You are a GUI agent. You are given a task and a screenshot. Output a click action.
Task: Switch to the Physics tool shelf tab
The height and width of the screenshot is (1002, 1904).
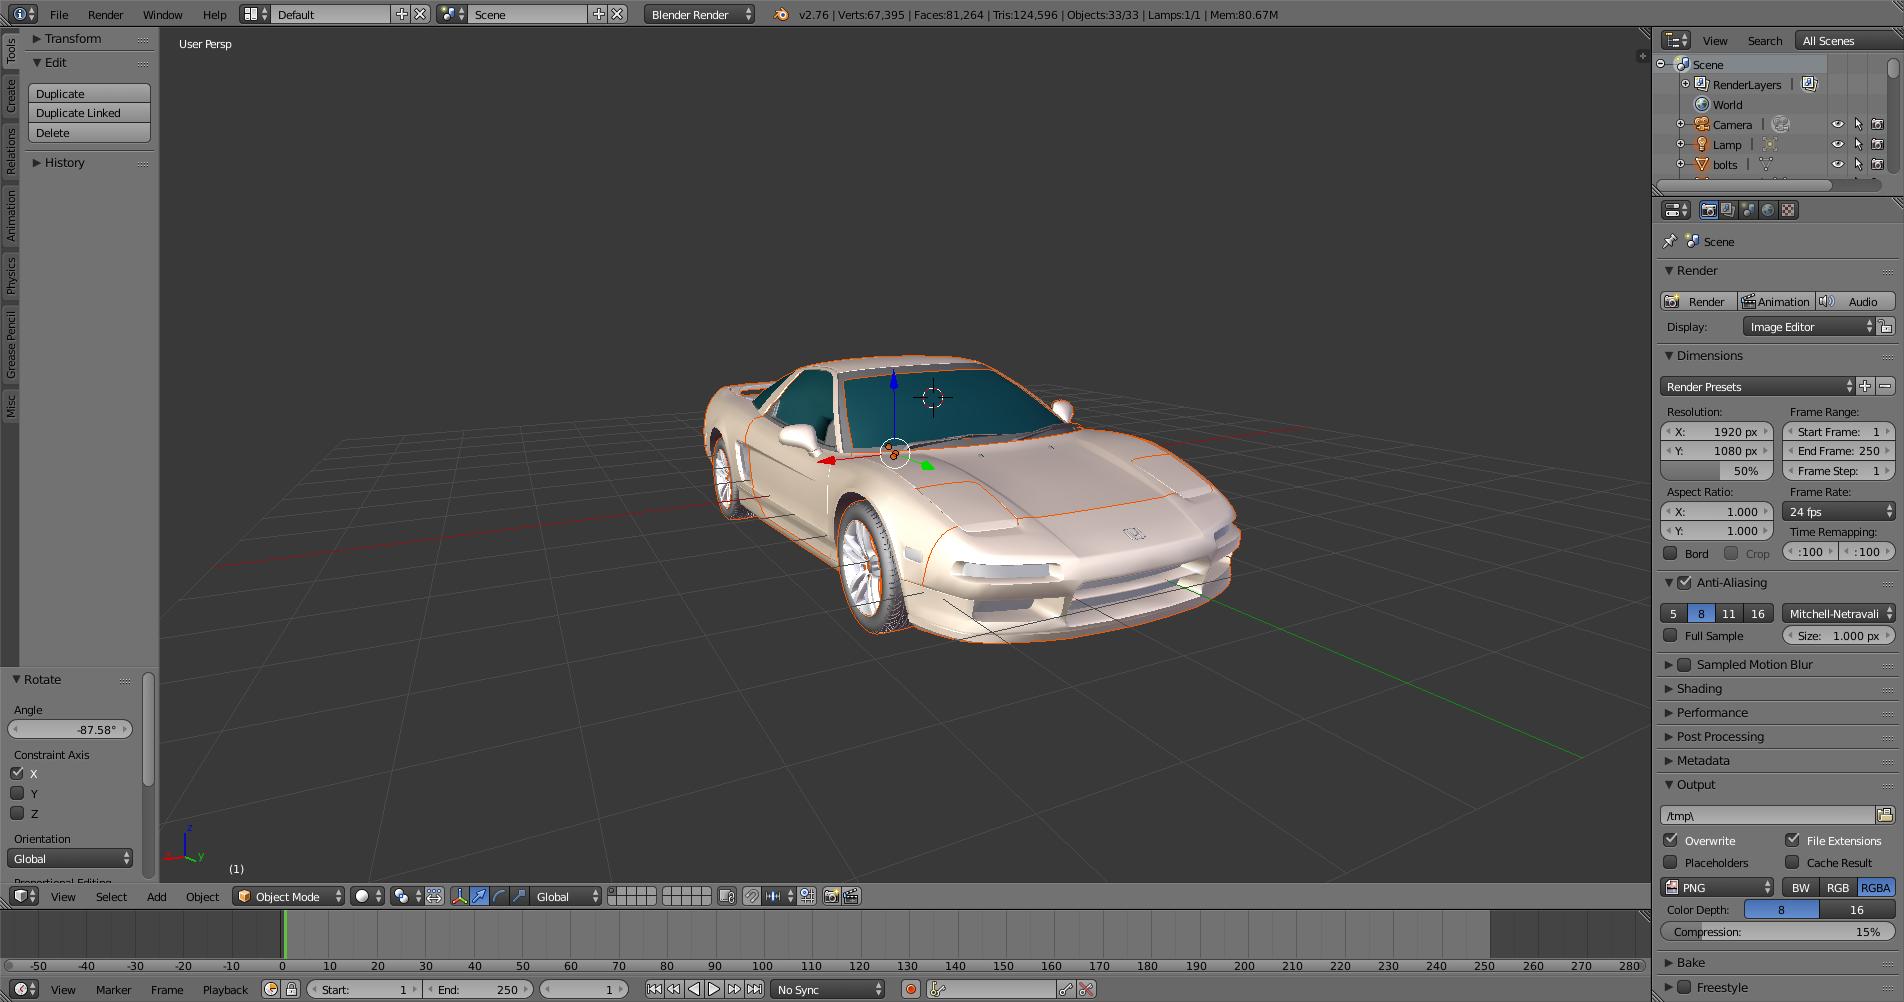pos(11,275)
